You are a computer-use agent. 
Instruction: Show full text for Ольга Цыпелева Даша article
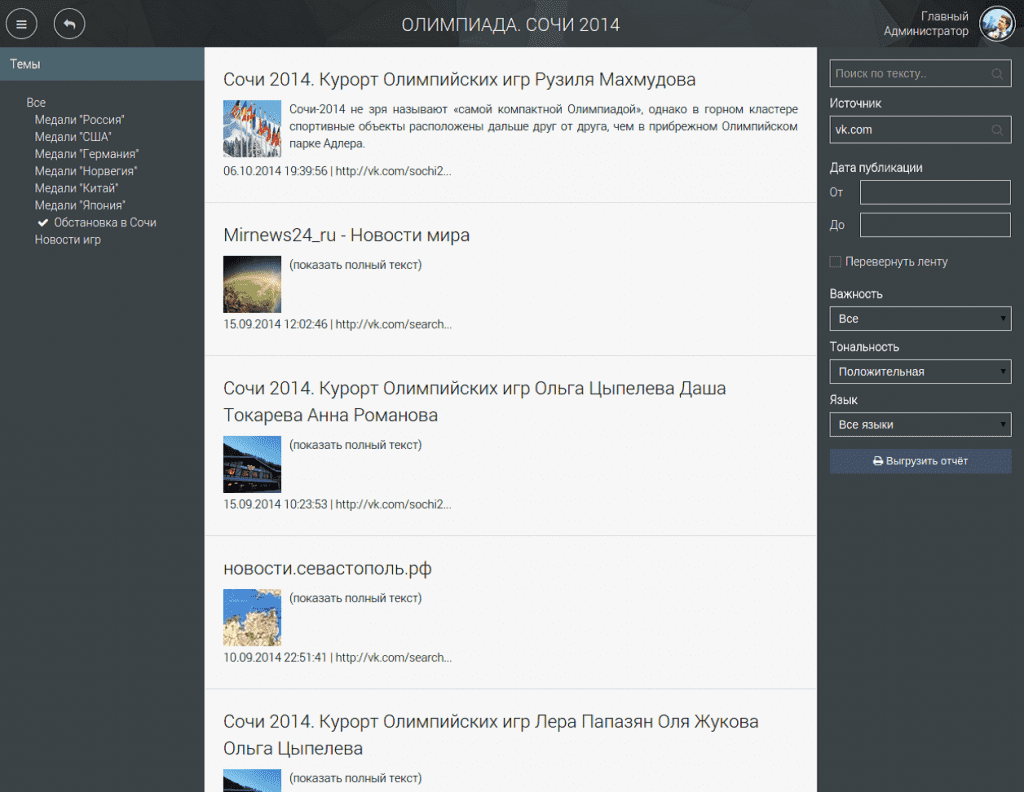click(x=355, y=445)
